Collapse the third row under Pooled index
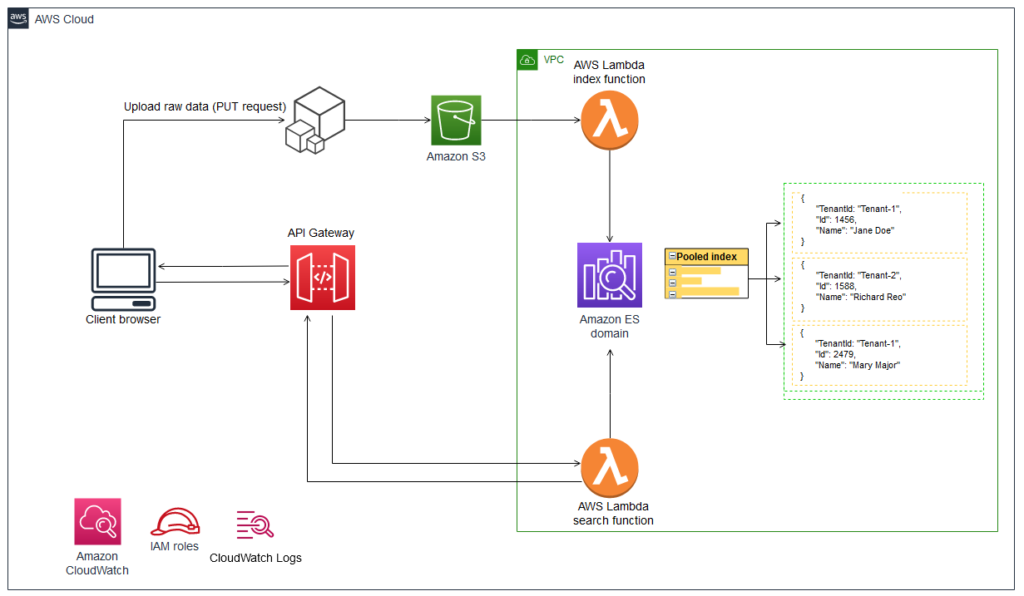This screenshot has width=1024, height=596. point(672,294)
